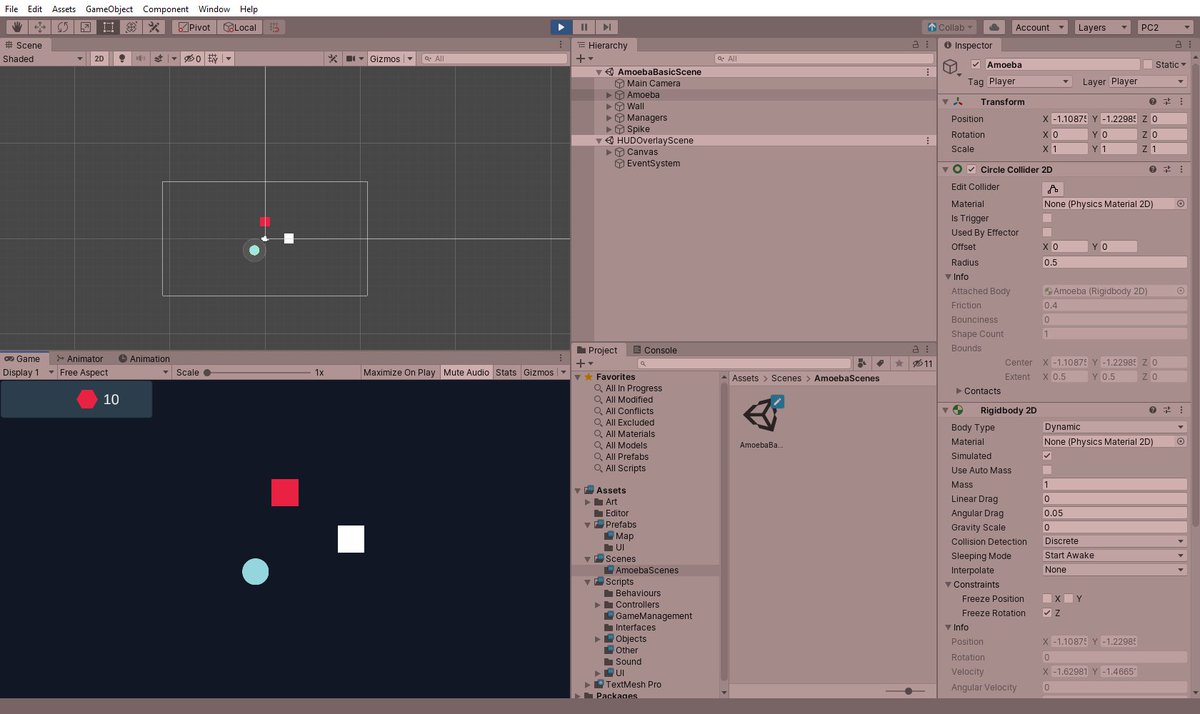The image size is (1200, 714).
Task: Adjust the Project icon size slider
Action: point(907,691)
